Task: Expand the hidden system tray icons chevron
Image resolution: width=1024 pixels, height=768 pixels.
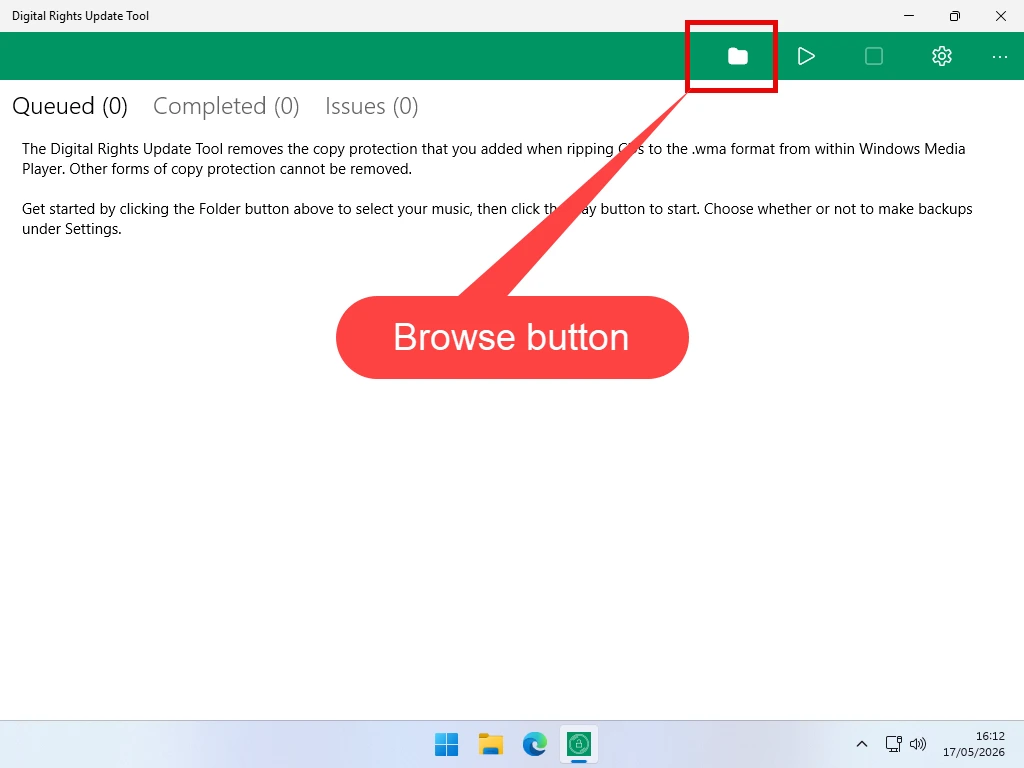Action: pyautogui.click(x=862, y=744)
